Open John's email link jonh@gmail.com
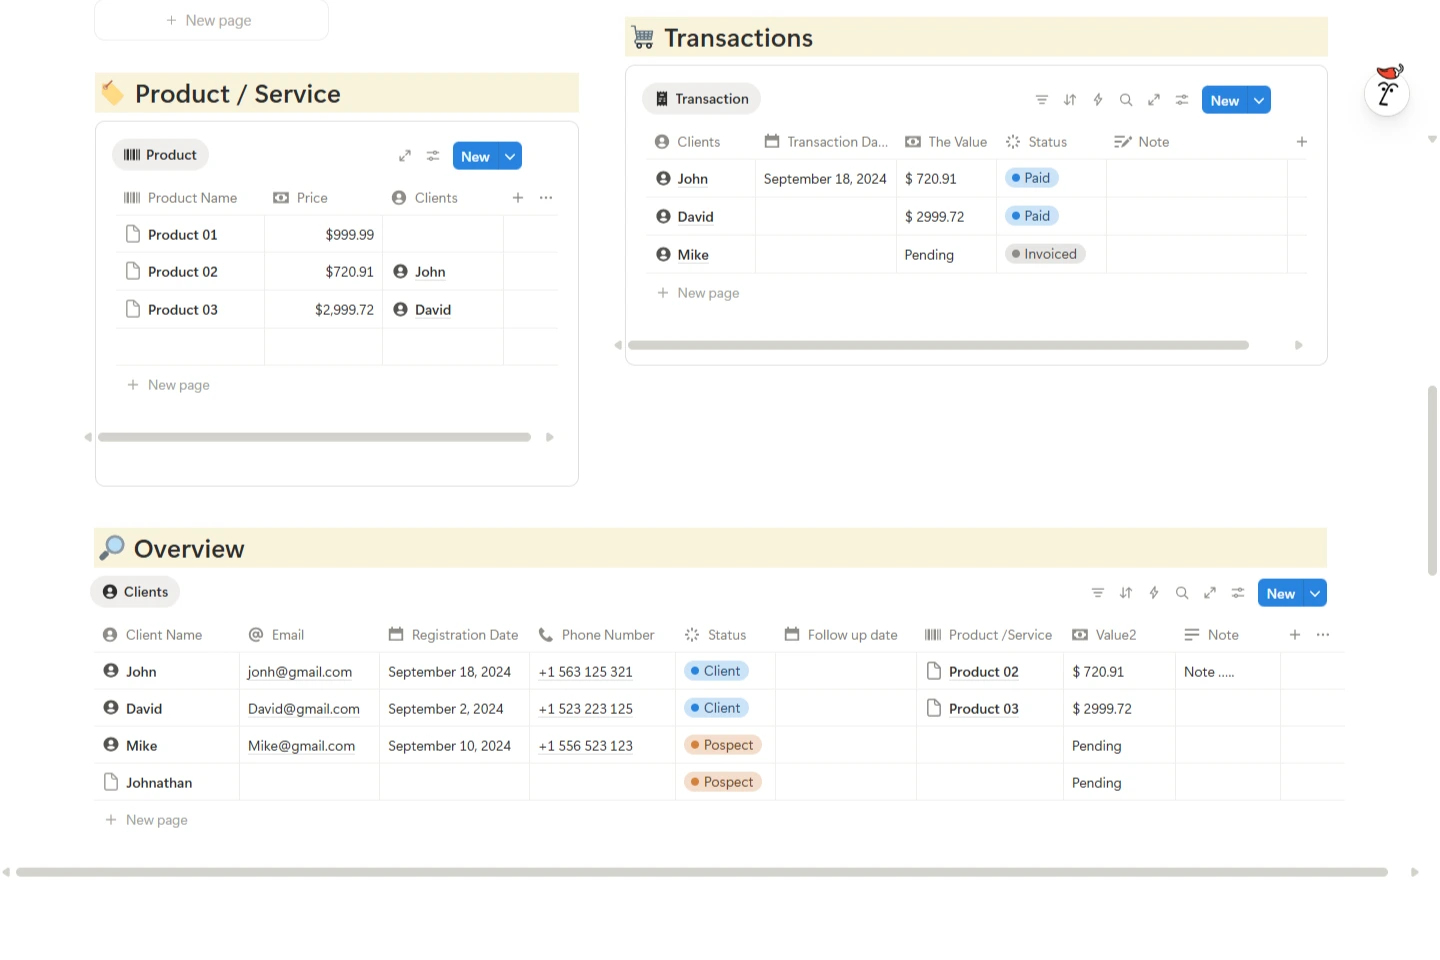1440x960 pixels. click(299, 671)
